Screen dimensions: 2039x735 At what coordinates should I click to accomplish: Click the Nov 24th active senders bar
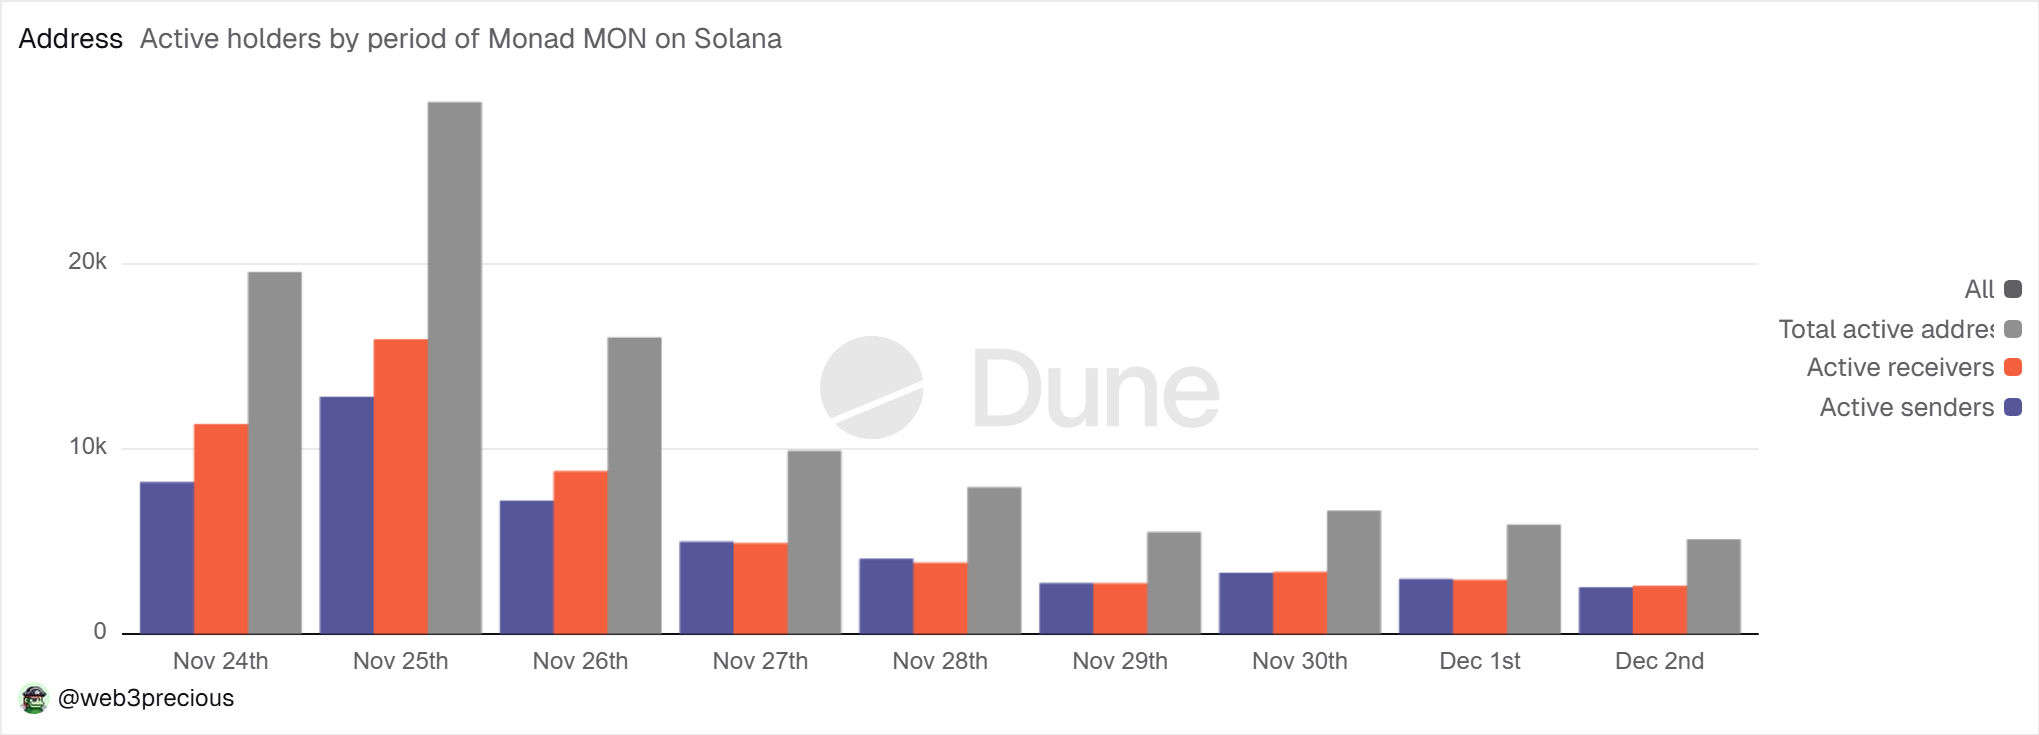[x=167, y=558]
